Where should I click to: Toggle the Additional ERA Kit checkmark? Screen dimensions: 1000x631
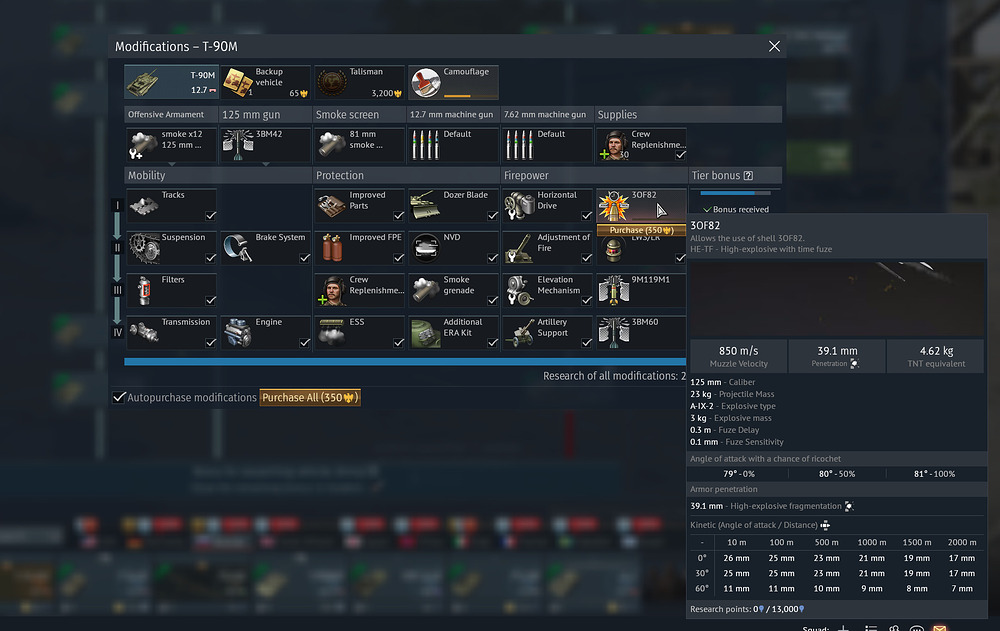click(x=490, y=342)
